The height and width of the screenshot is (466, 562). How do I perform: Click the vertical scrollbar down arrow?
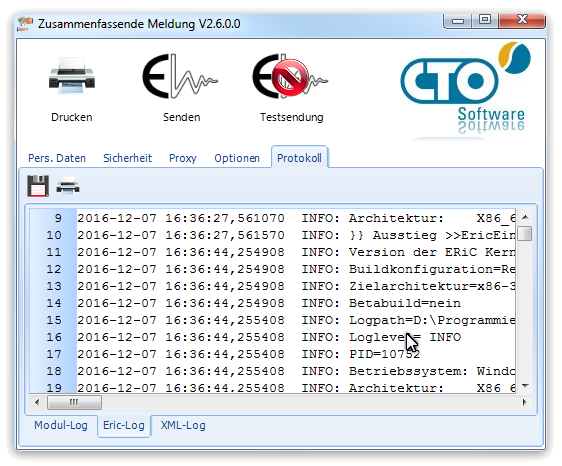pyautogui.click(x=525, y=386)
